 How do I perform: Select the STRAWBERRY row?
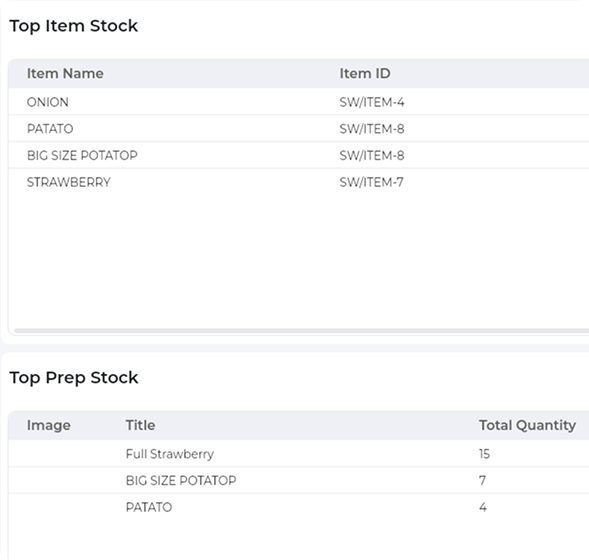click(x=299, y=182)
